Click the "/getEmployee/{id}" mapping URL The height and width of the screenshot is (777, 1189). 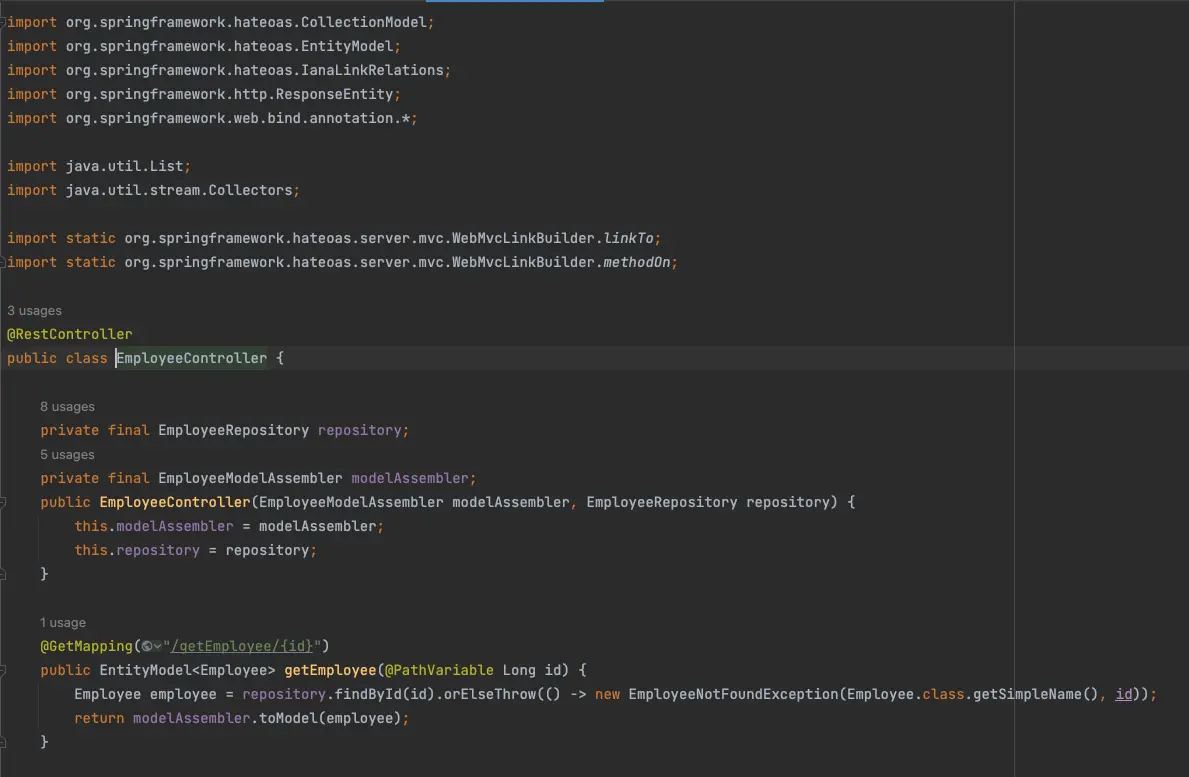tap(247, 646)
